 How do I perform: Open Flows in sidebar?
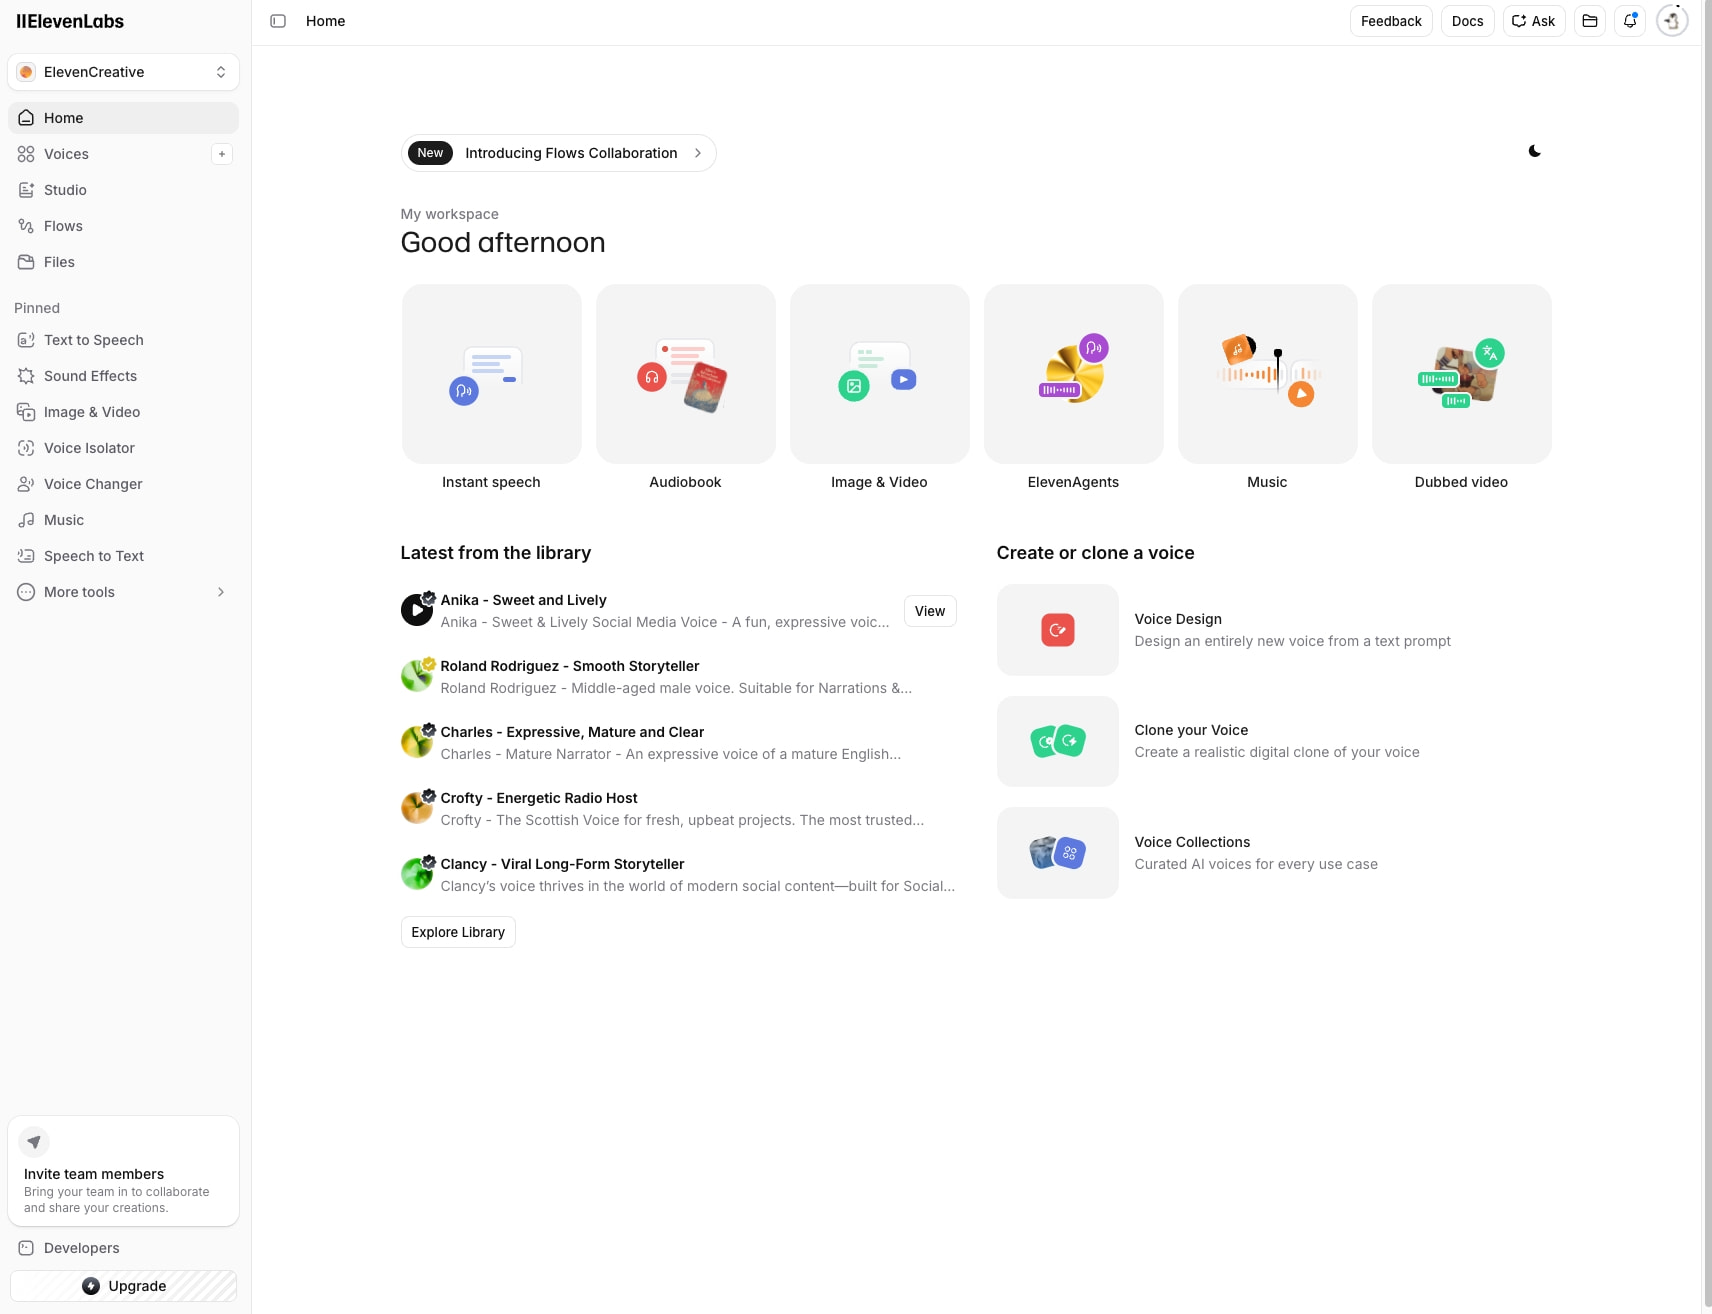(123, 226)
